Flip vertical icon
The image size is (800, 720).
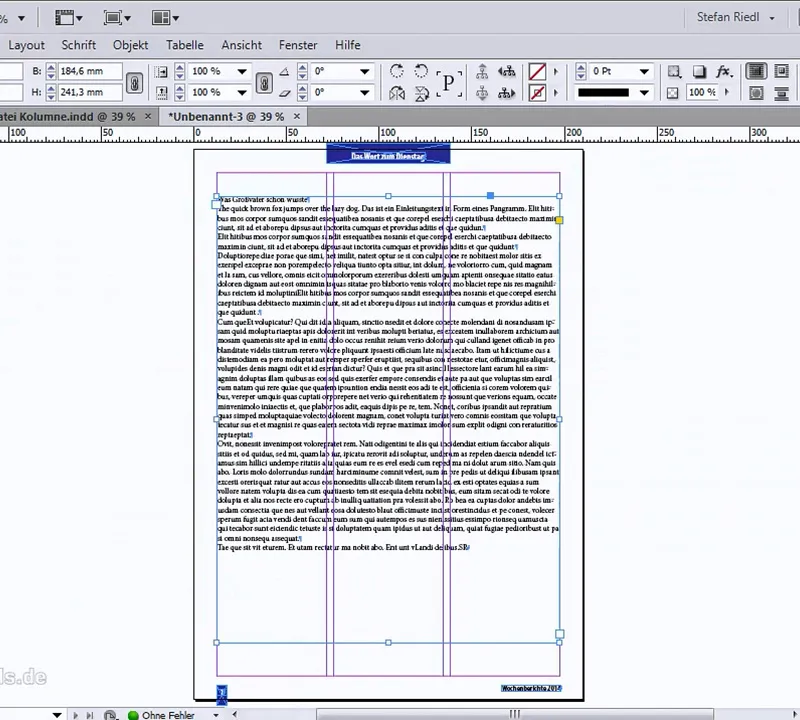click(x=421, y=93)
